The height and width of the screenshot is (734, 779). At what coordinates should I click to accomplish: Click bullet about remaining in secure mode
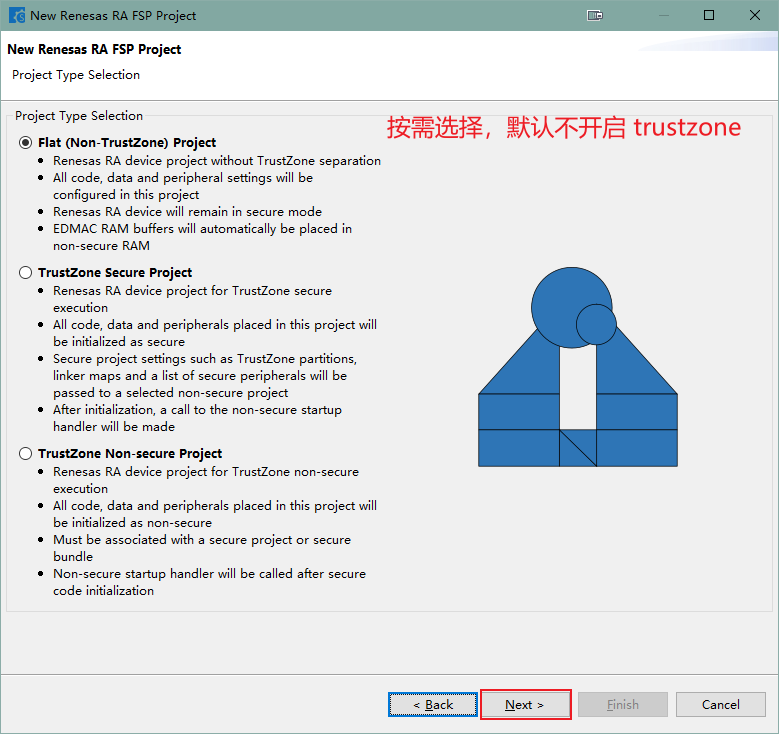pos(187,211)
